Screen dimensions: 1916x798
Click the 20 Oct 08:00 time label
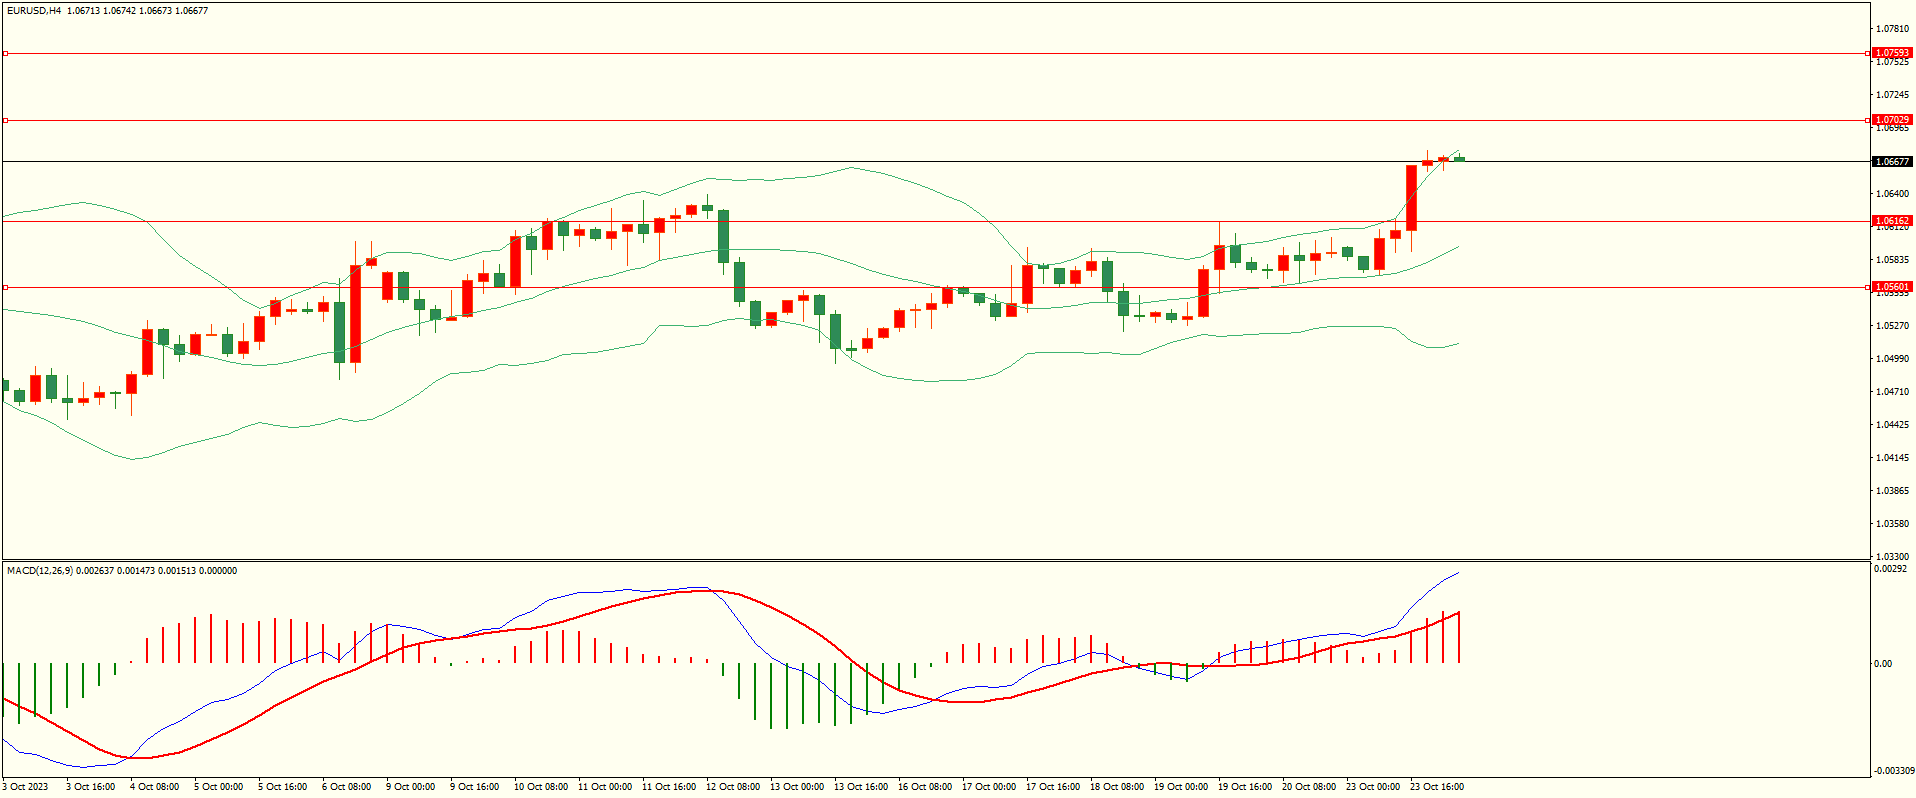coord(1309,787)
